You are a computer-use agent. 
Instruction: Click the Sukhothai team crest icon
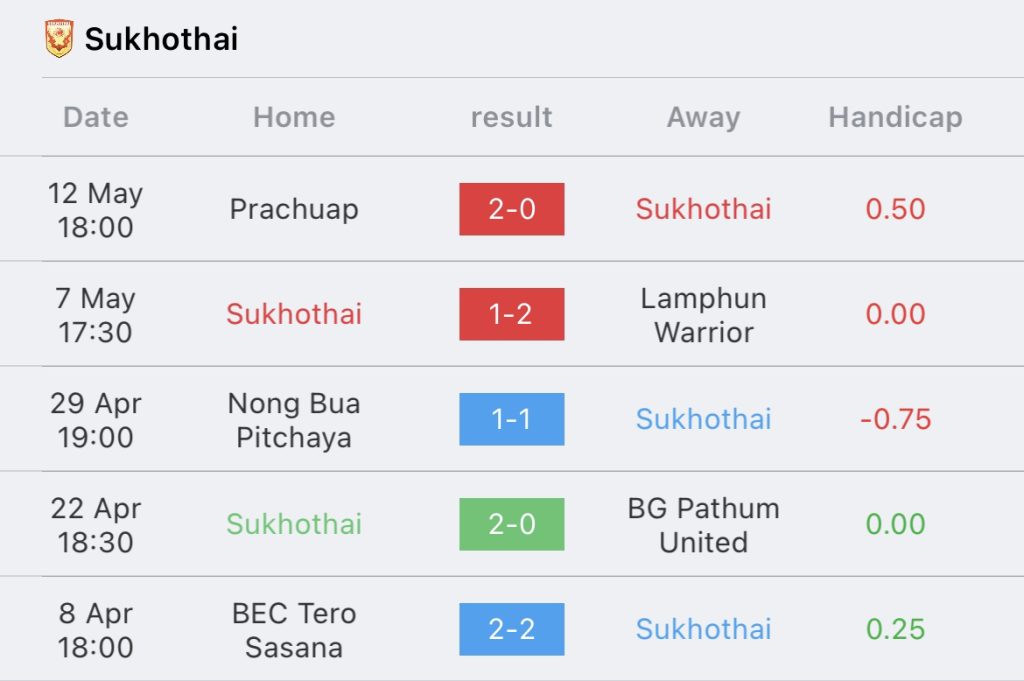[59, 39]
